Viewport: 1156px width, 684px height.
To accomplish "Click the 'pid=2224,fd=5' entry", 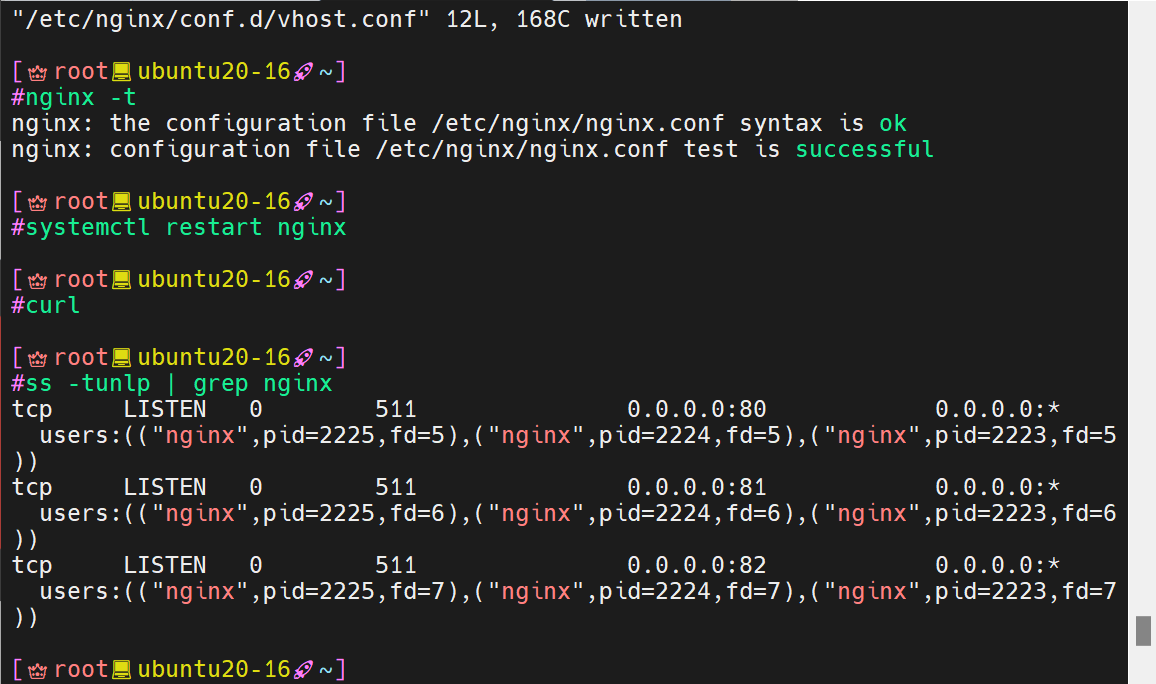I will click(x=690, y=436).
